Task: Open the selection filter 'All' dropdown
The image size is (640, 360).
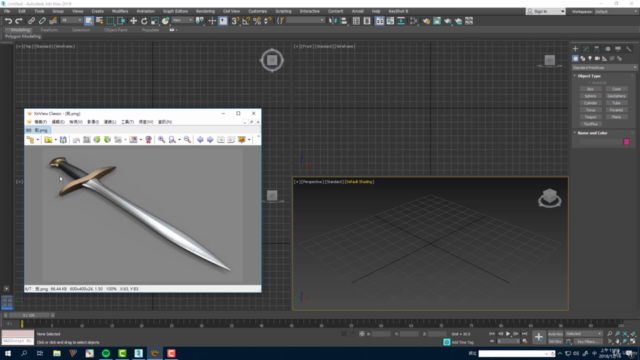Action: click(71, 20)
